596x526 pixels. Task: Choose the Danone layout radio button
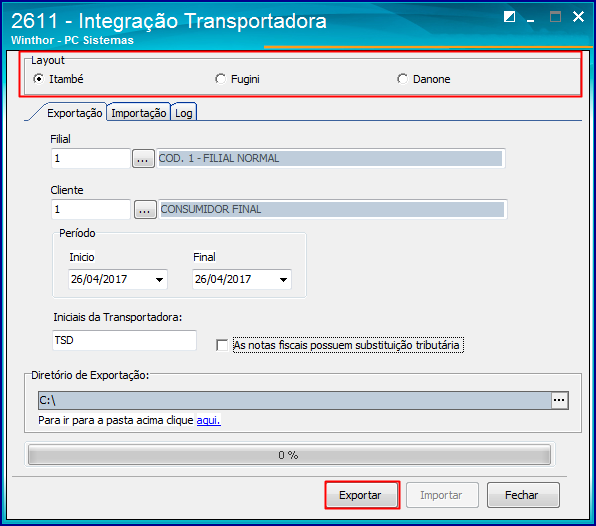pos(403,79)
